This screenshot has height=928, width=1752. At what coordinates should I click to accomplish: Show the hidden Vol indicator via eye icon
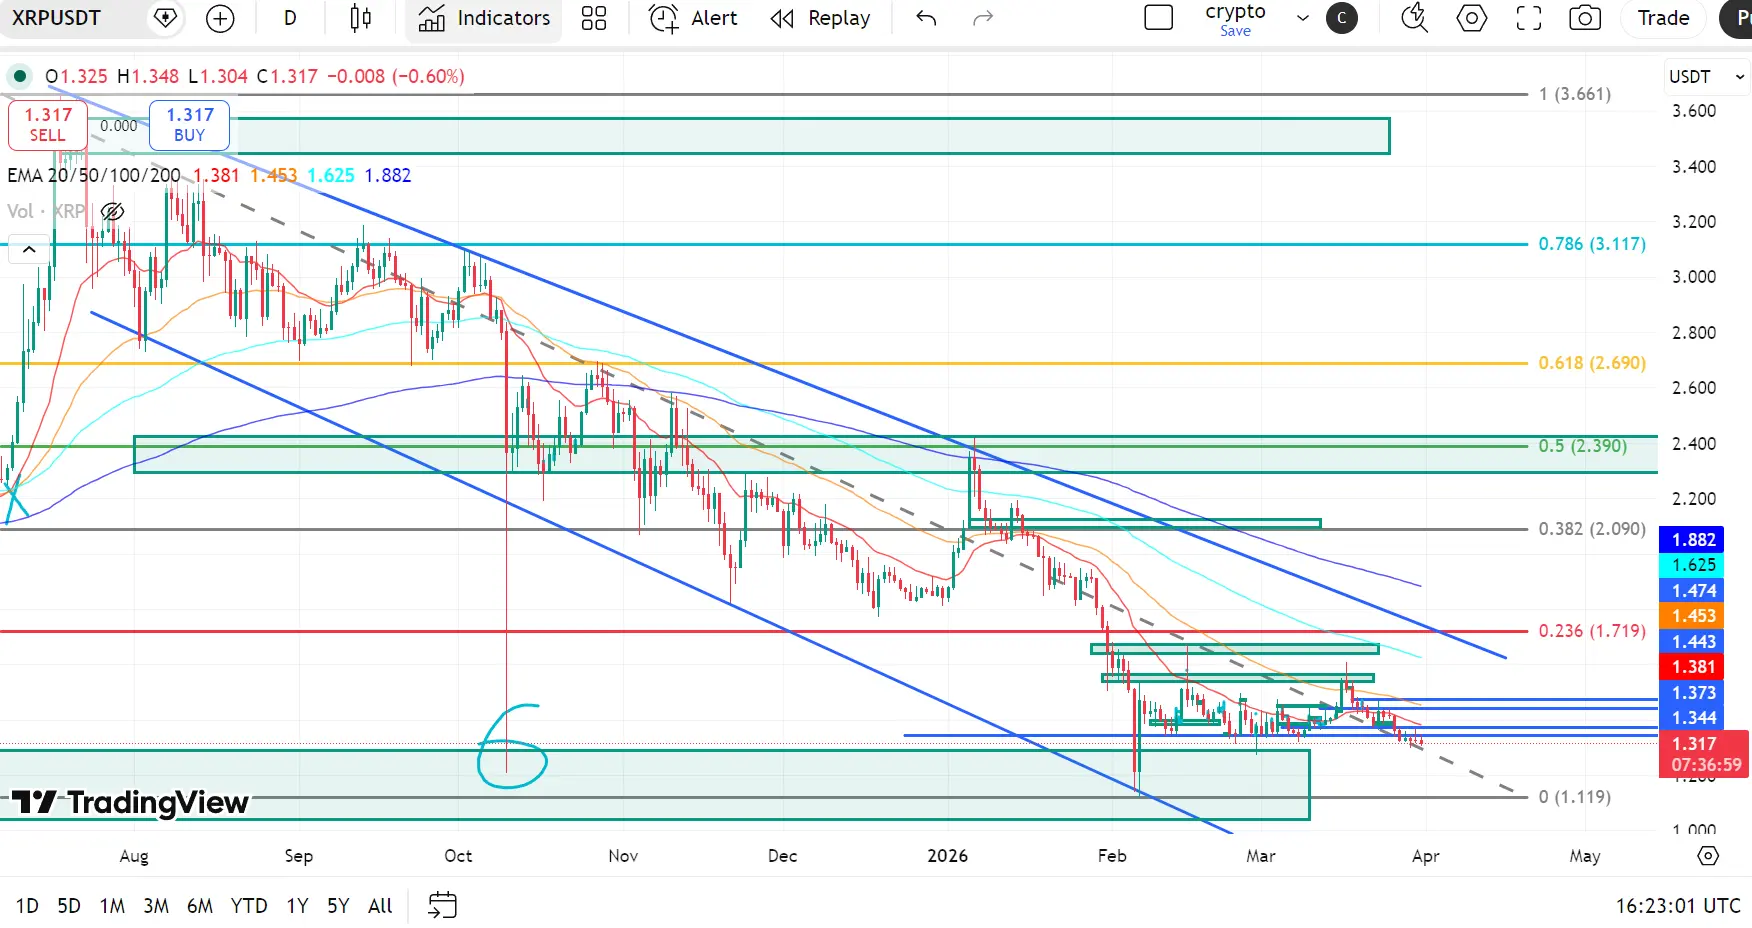[x=112, y=211]
